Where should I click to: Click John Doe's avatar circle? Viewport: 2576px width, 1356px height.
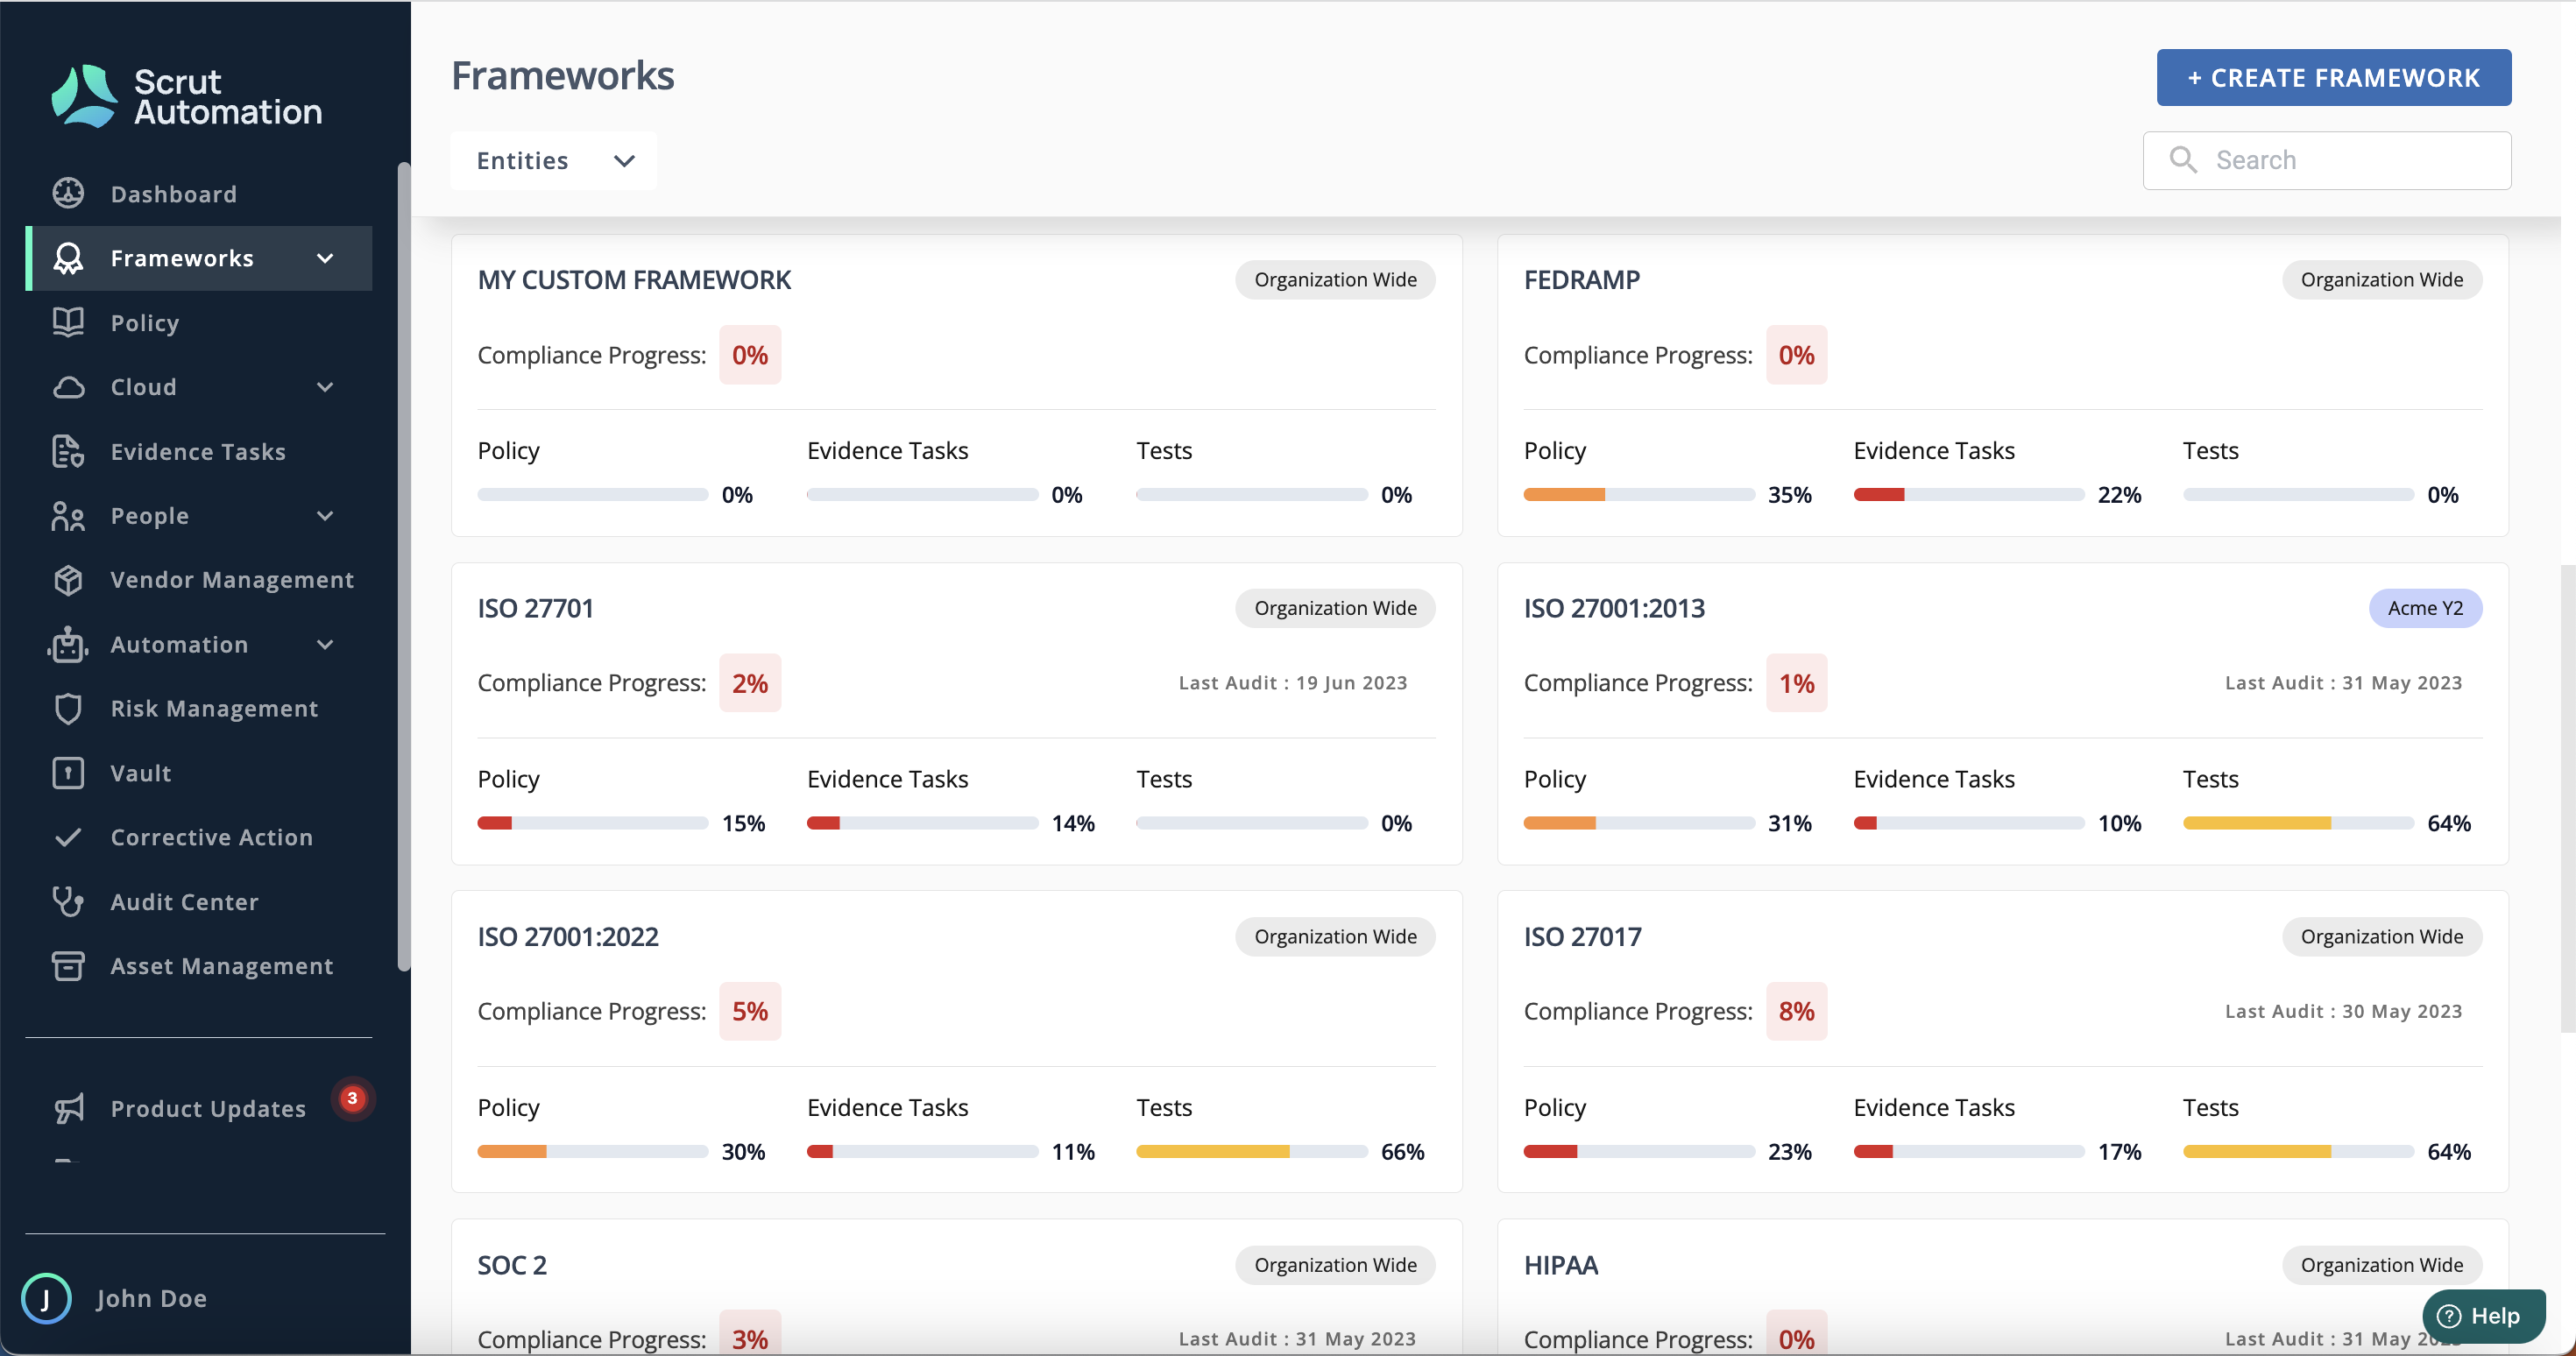pos(46,1298)
